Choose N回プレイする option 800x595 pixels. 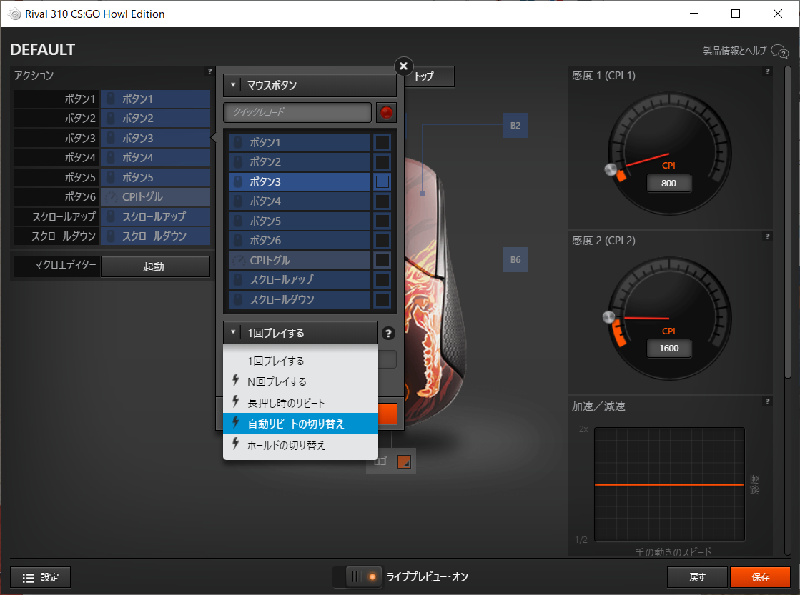tap(301, 382)
